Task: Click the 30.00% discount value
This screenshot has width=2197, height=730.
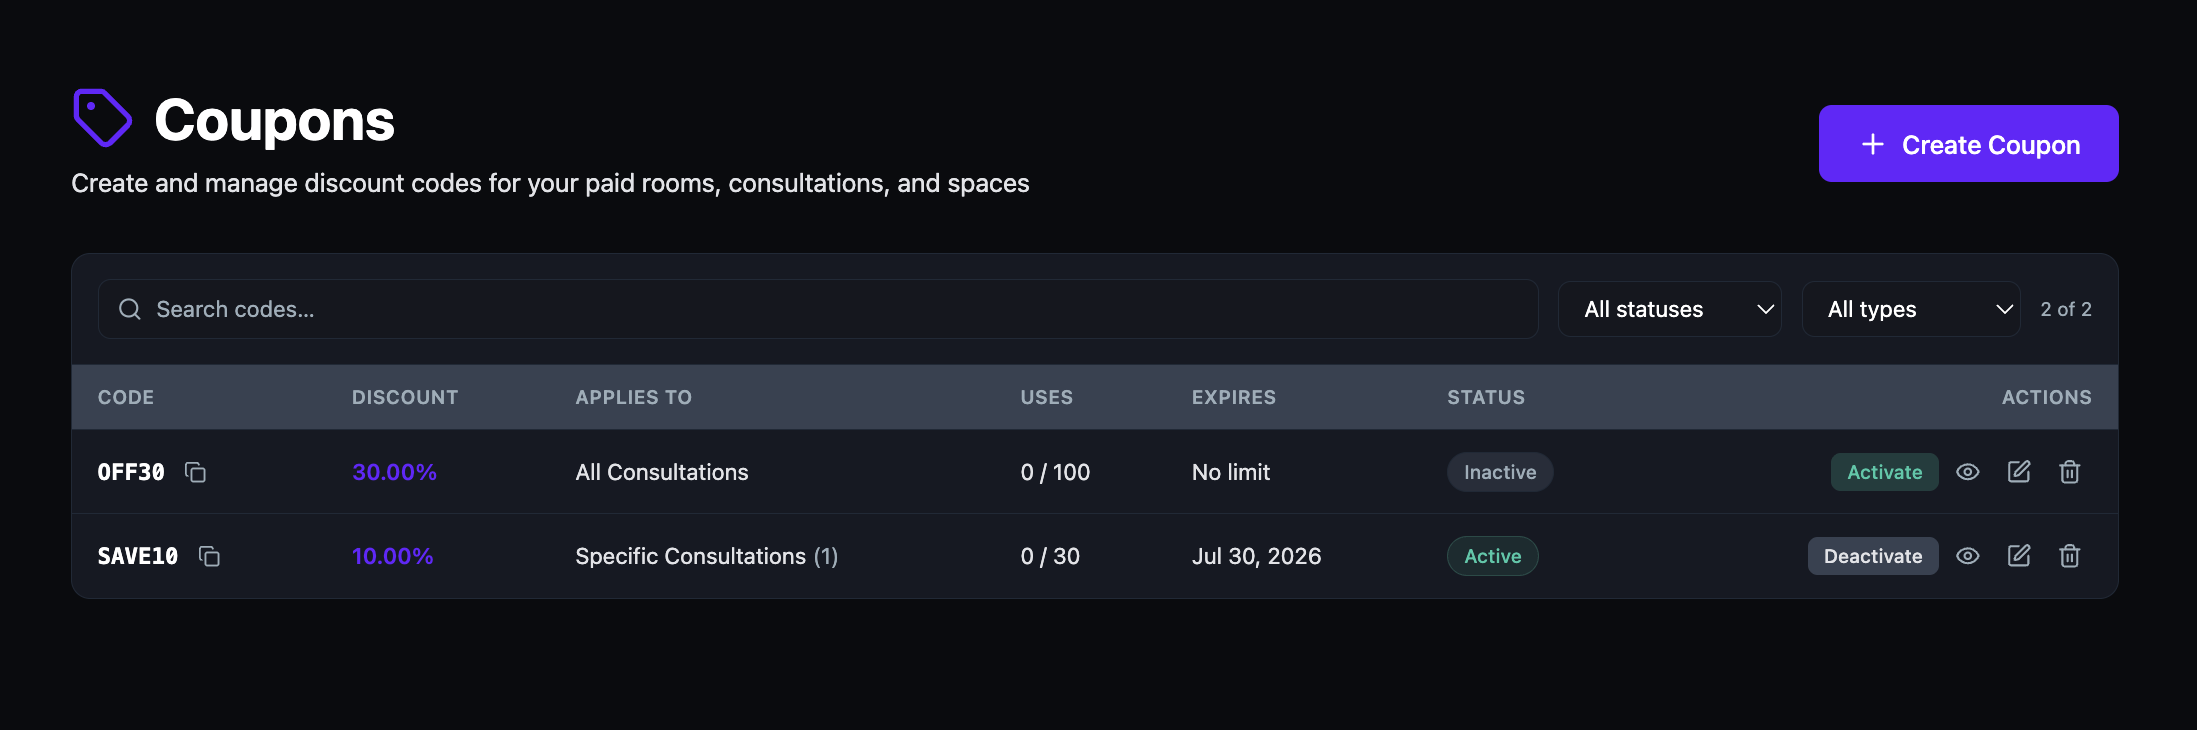Action: [x=394, y=472]
